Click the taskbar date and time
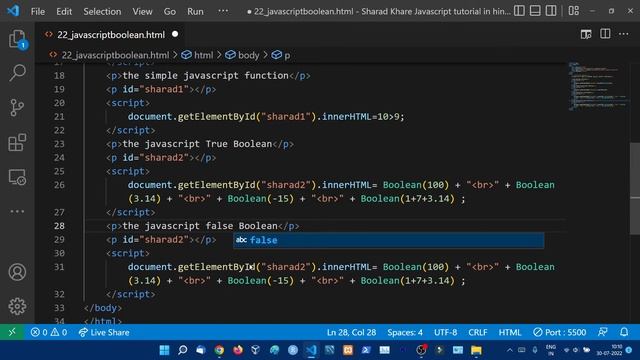The width and height of the screenshot is (640, 360). [x=609, y=350]
